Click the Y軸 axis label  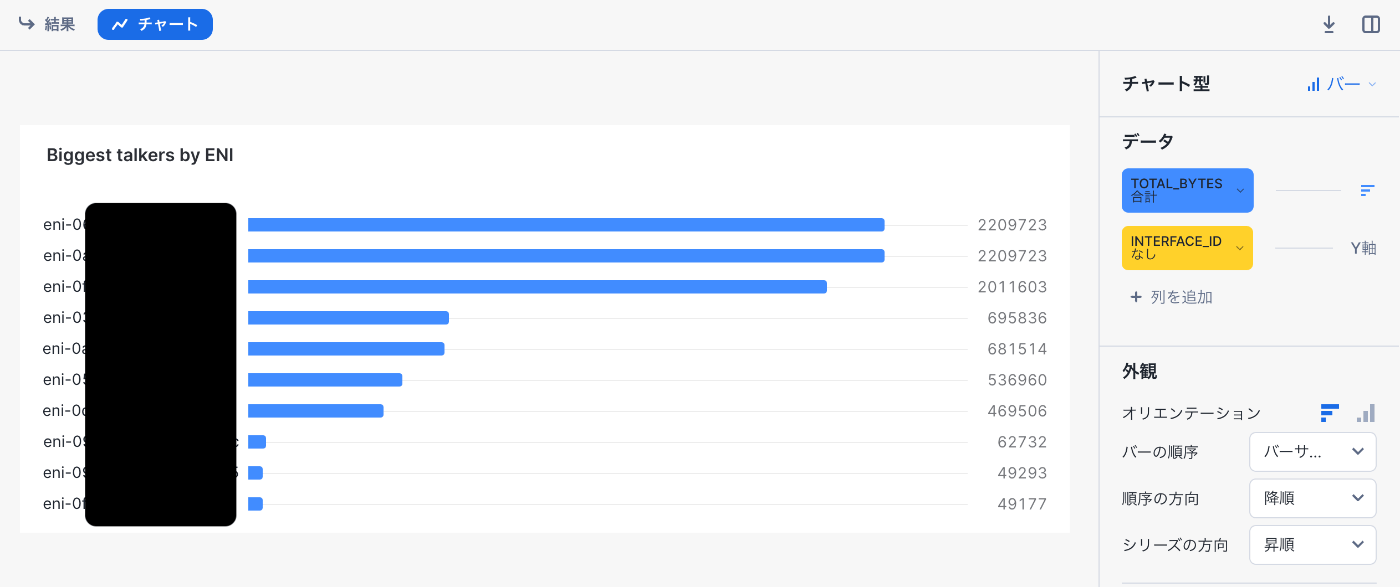tap(1363, 248)
